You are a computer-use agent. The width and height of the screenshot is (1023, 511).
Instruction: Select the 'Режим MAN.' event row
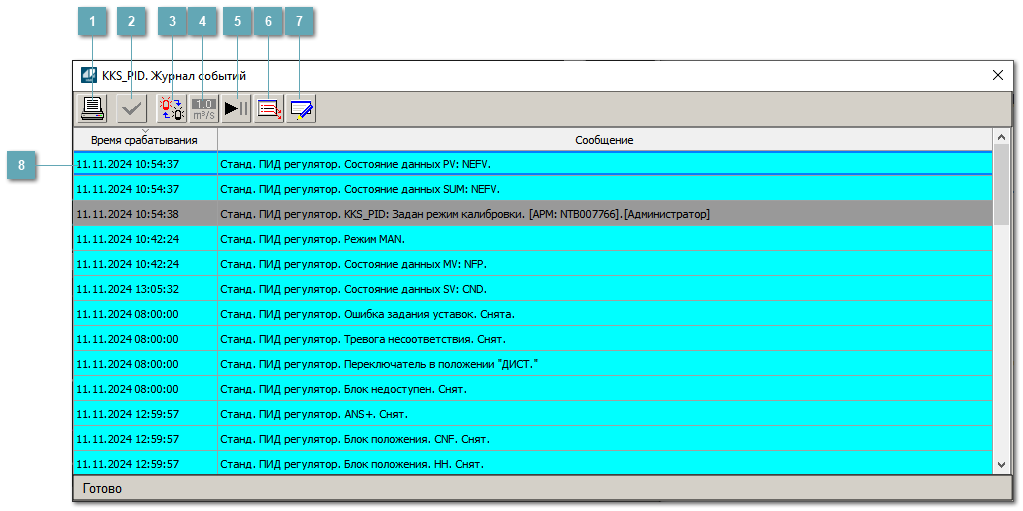pyautogui.click(x=532, y=239)
